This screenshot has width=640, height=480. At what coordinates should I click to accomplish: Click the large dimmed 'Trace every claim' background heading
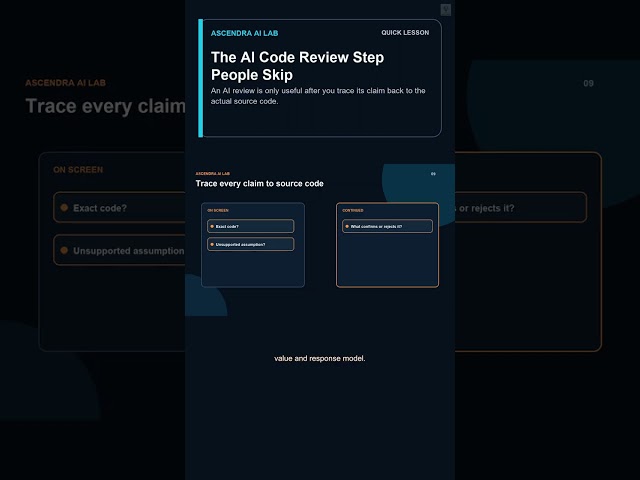pyautogui.click(x=105, y=106)
